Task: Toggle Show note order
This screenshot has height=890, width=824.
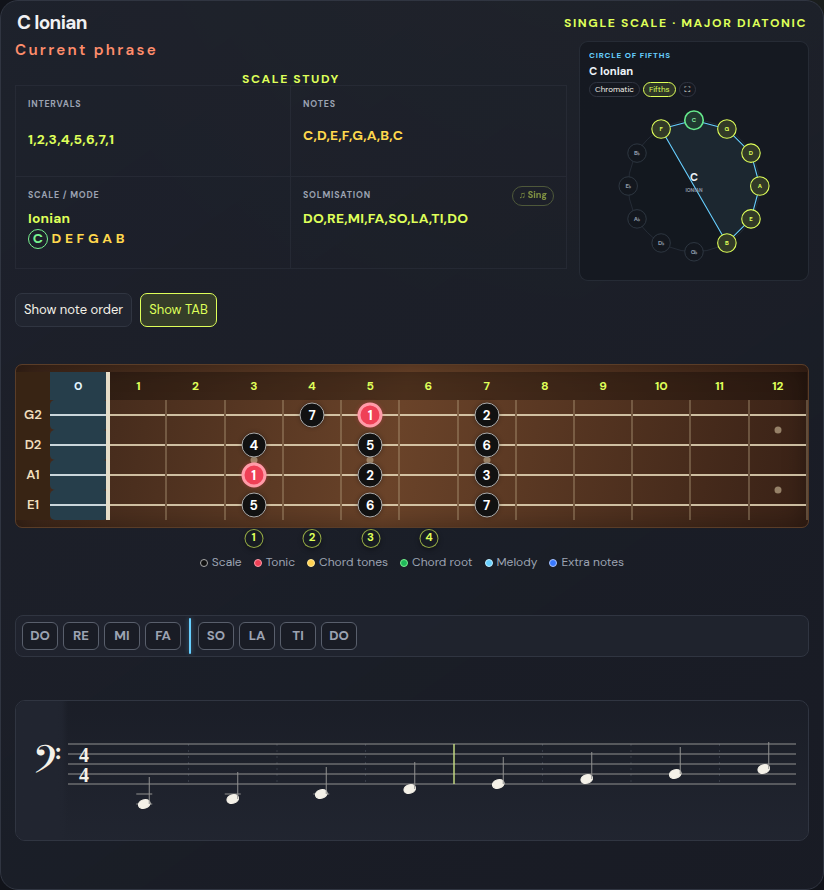Action: tap(73, 310)
